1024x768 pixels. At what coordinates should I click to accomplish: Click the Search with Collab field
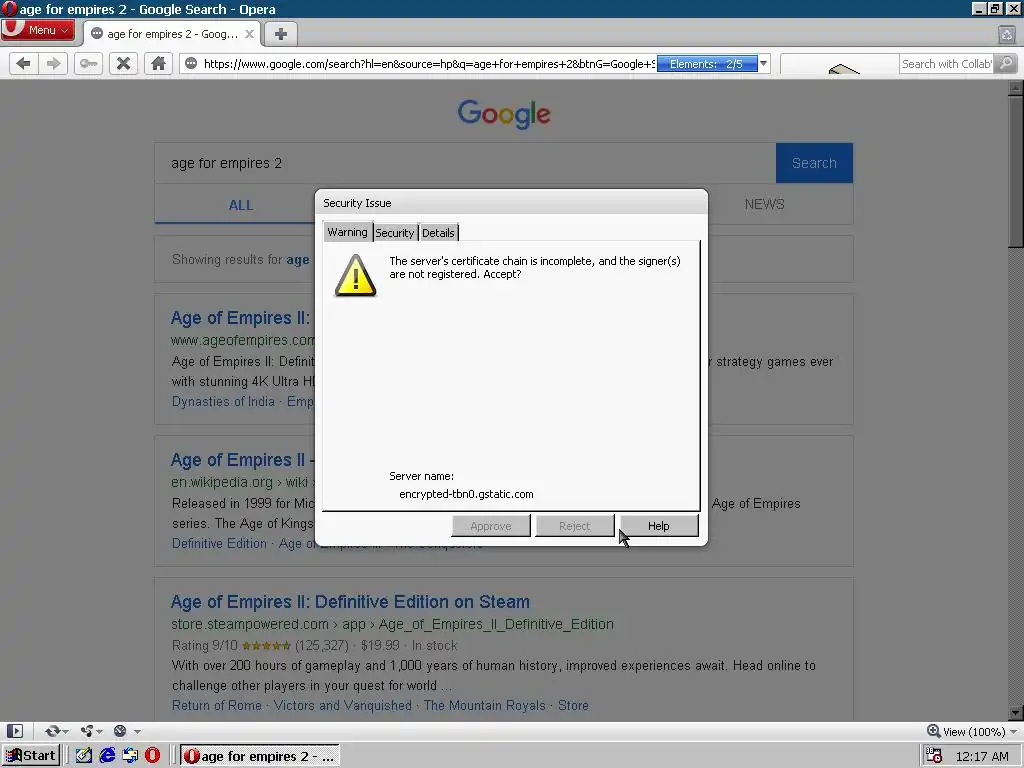point(946,63)
